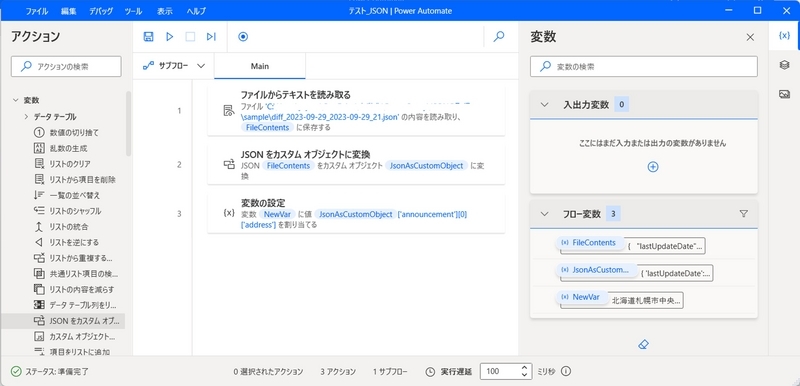Increase the run delay with up arrow

tap(524, 367)
